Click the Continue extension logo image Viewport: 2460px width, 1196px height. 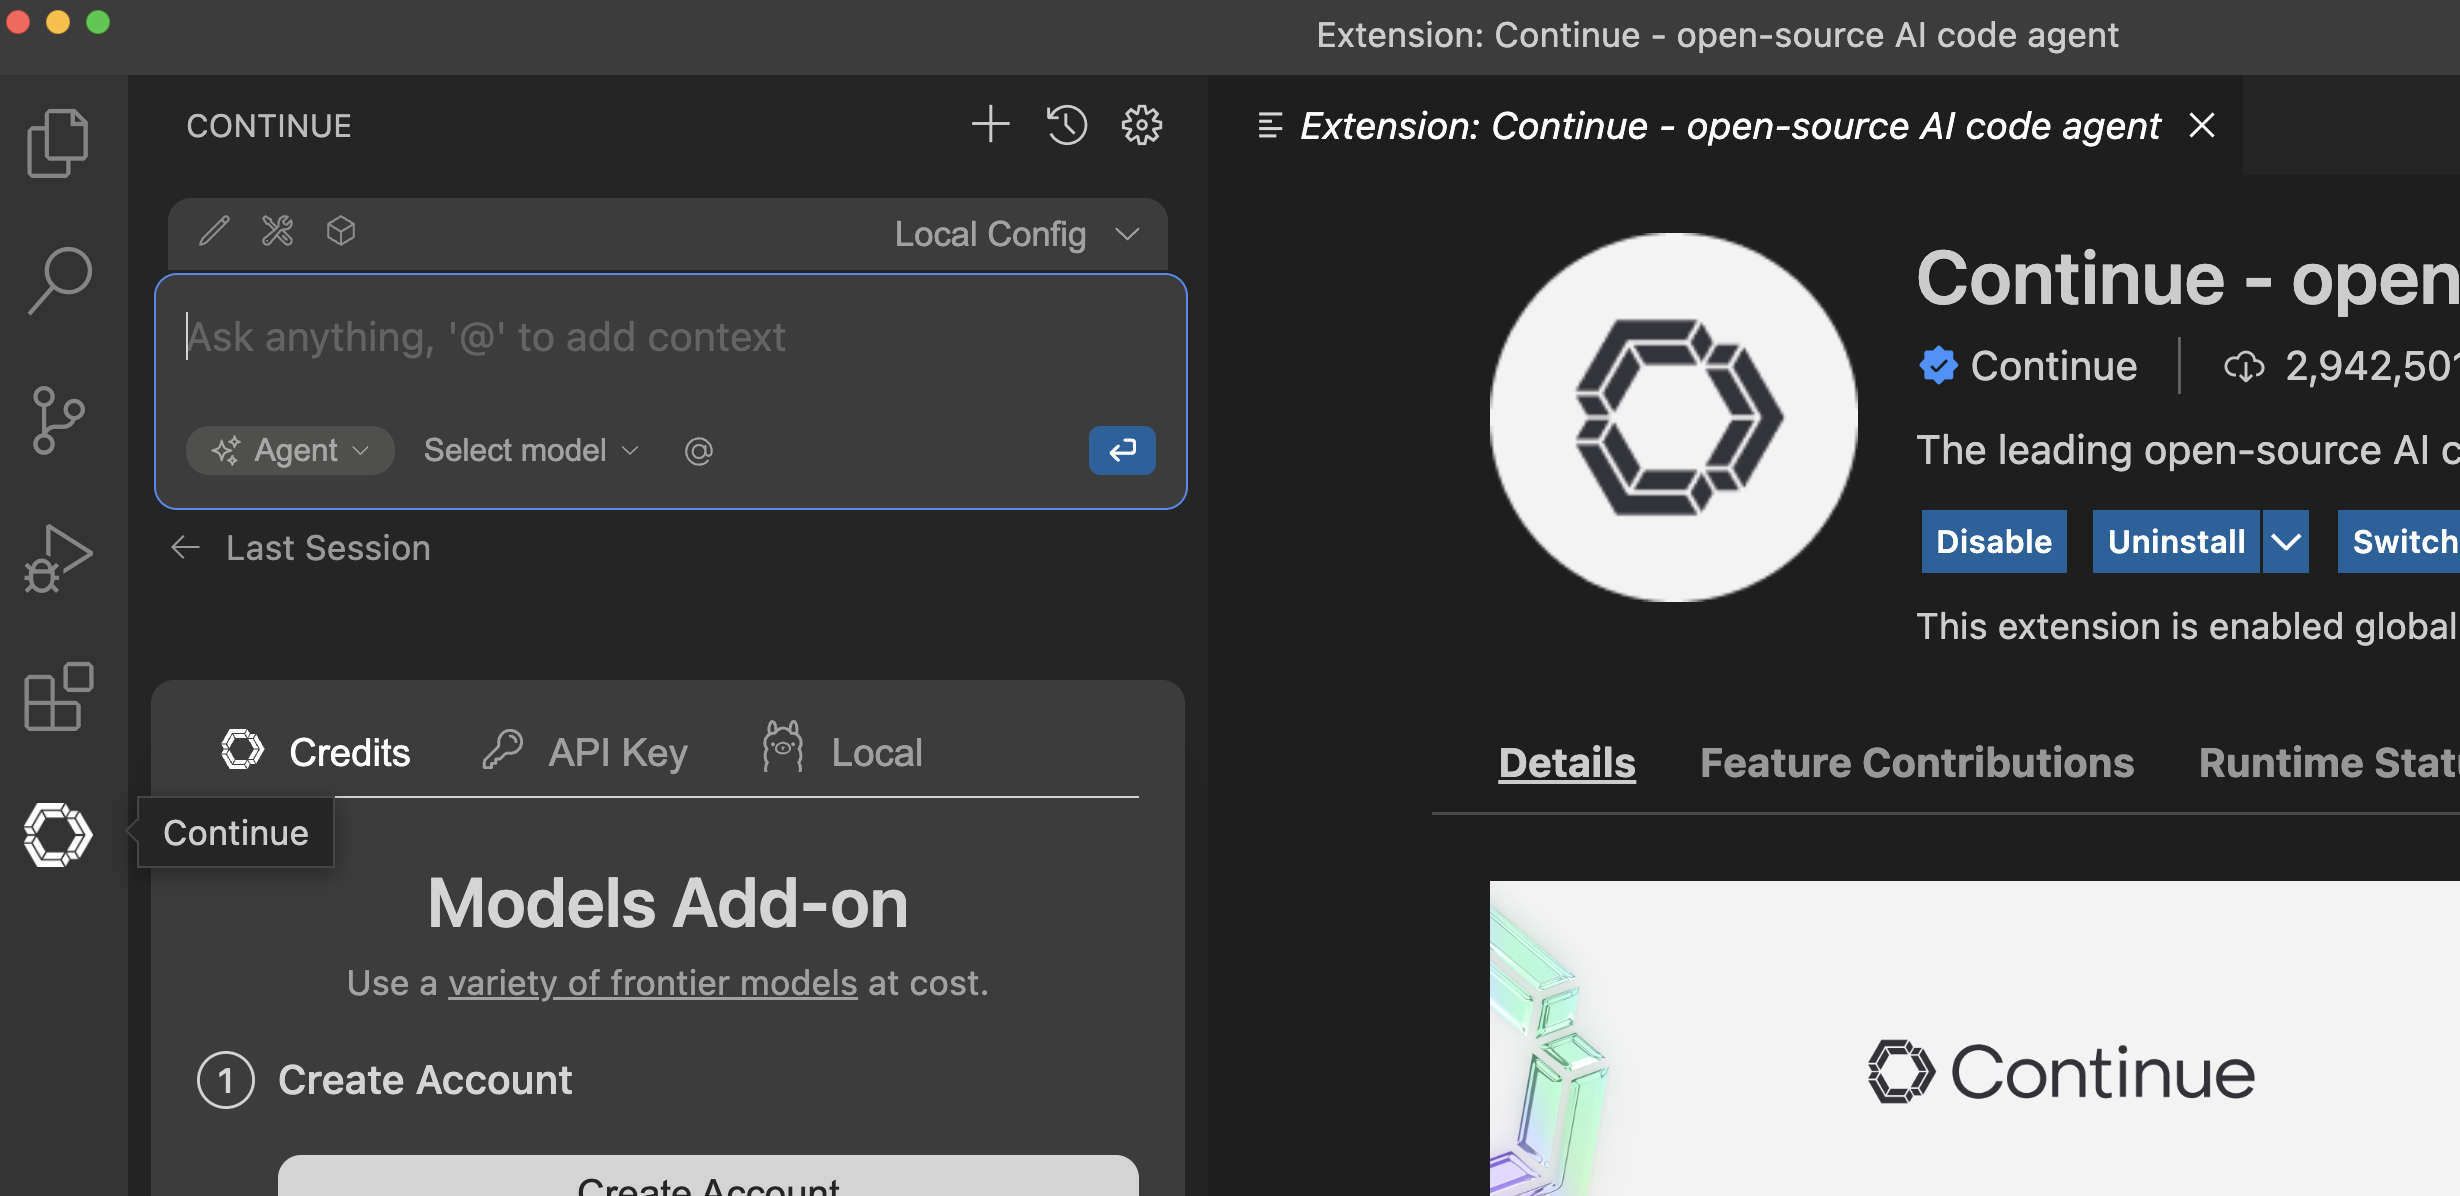(x=1674, y=417)
